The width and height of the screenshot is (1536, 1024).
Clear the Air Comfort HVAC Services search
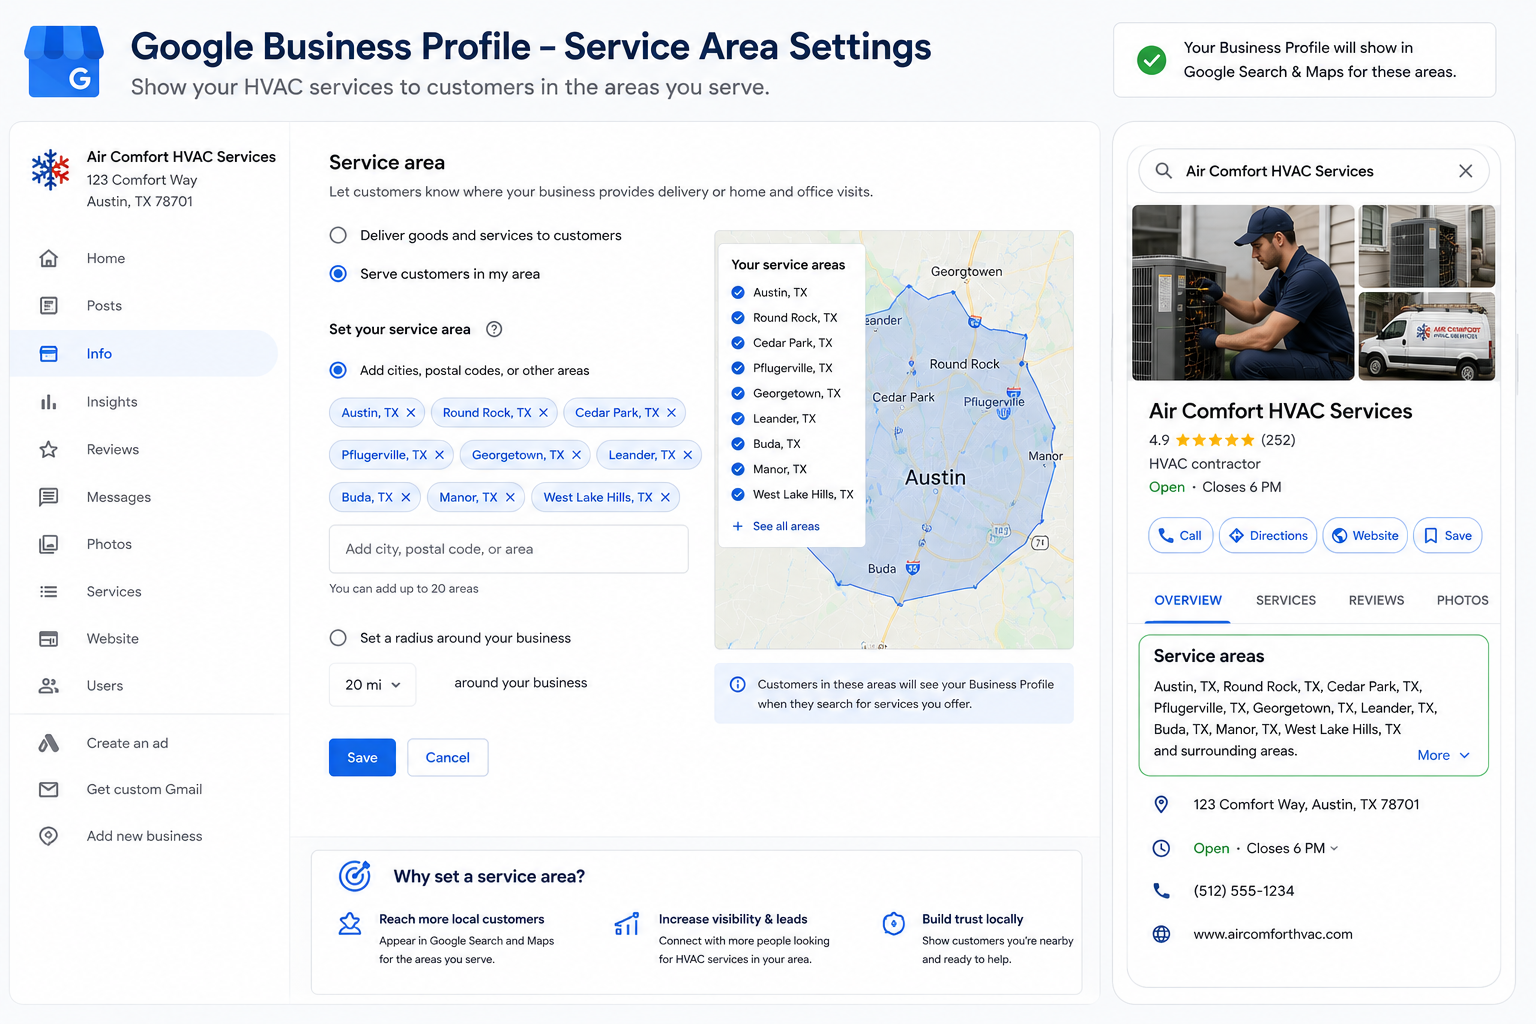pos(1465,171)
